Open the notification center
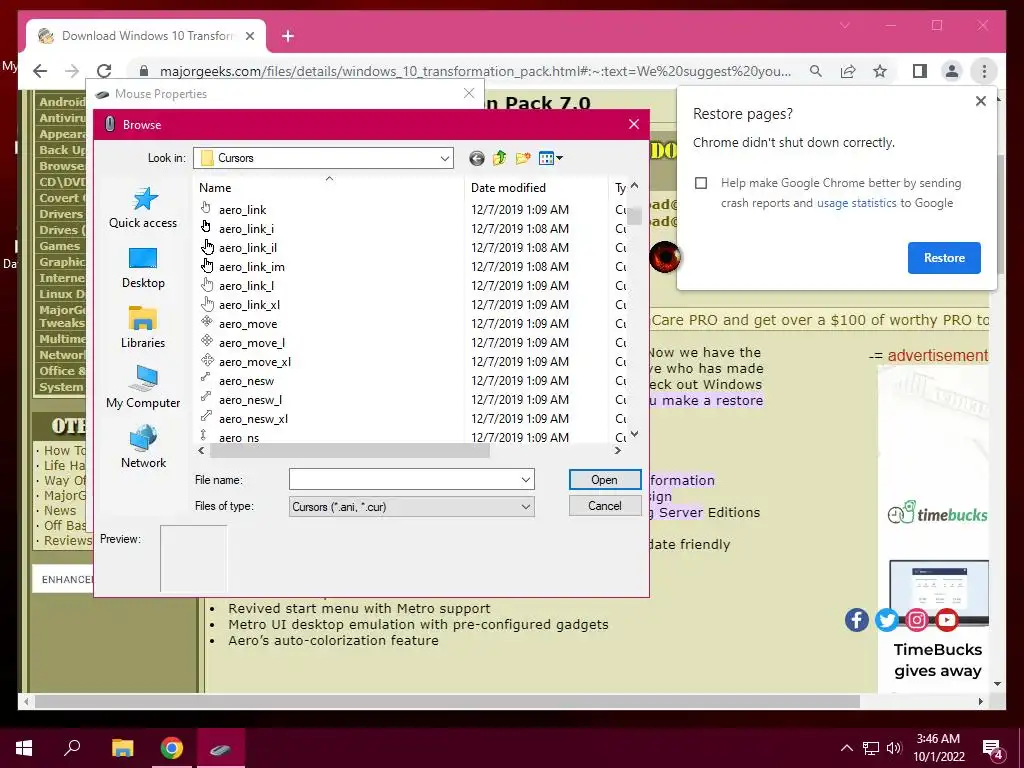Screen dimensions: 1024x768 coord(993,749)
